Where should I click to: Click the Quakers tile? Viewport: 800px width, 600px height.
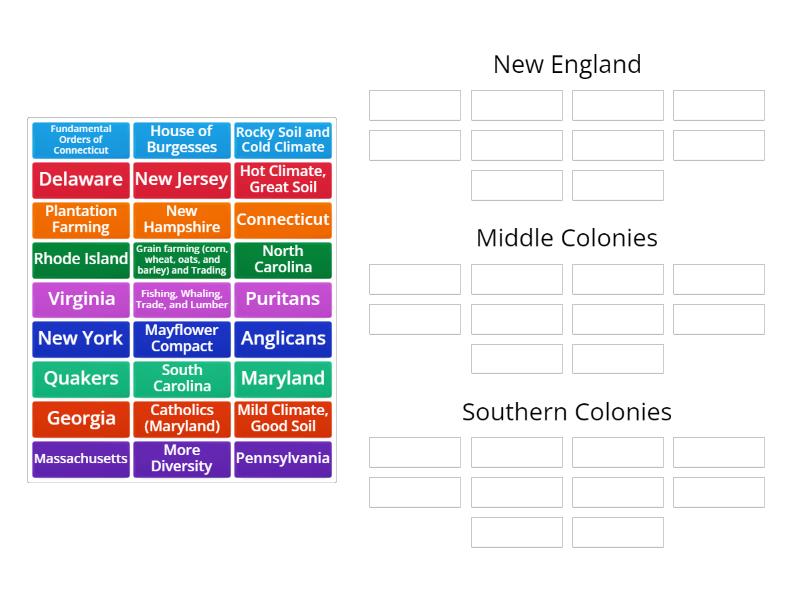(81, 379)
